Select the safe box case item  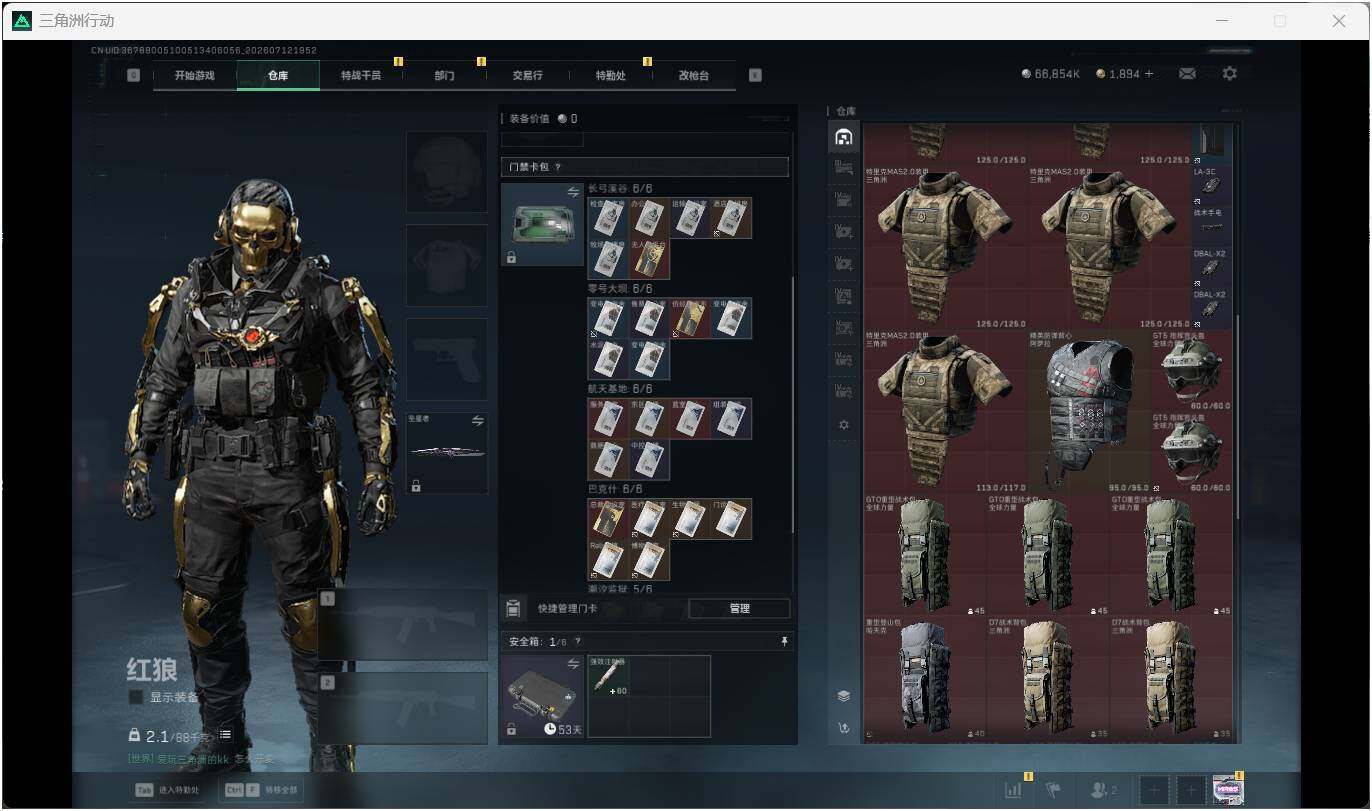pos(542,697)
